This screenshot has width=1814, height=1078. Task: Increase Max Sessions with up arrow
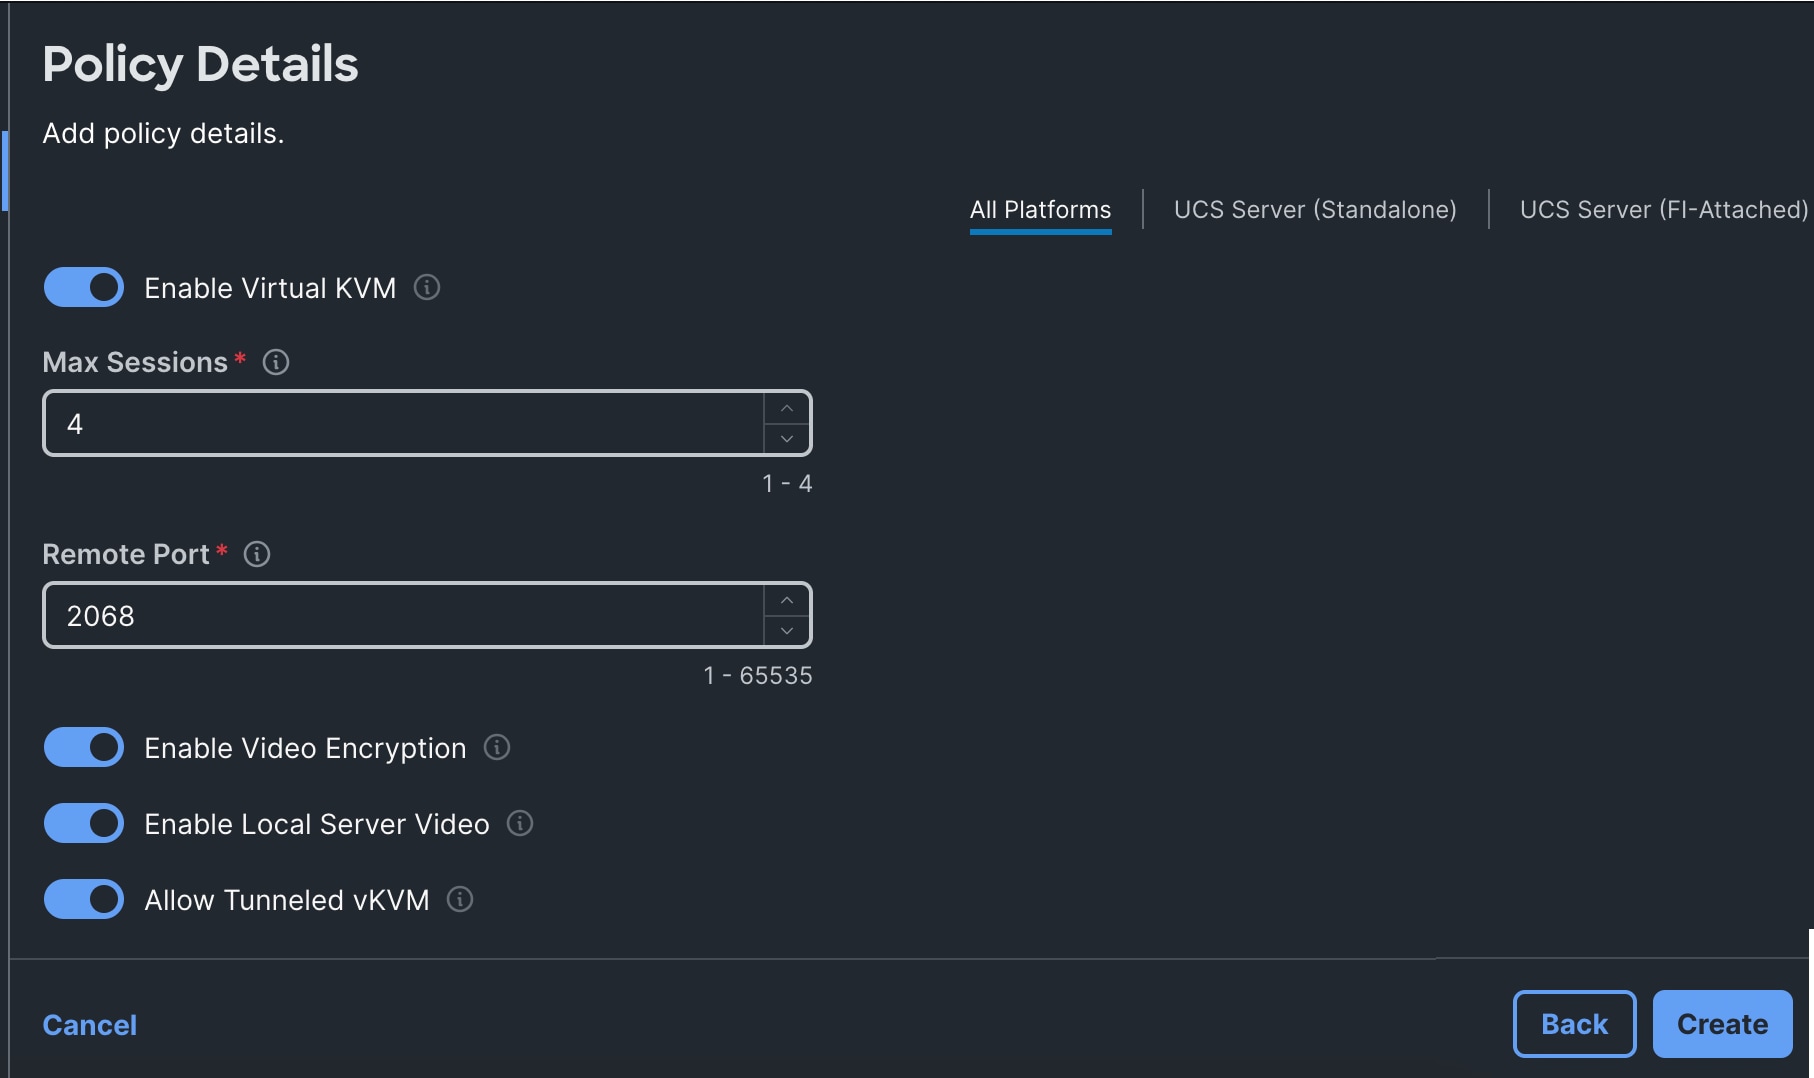point(787,408)
